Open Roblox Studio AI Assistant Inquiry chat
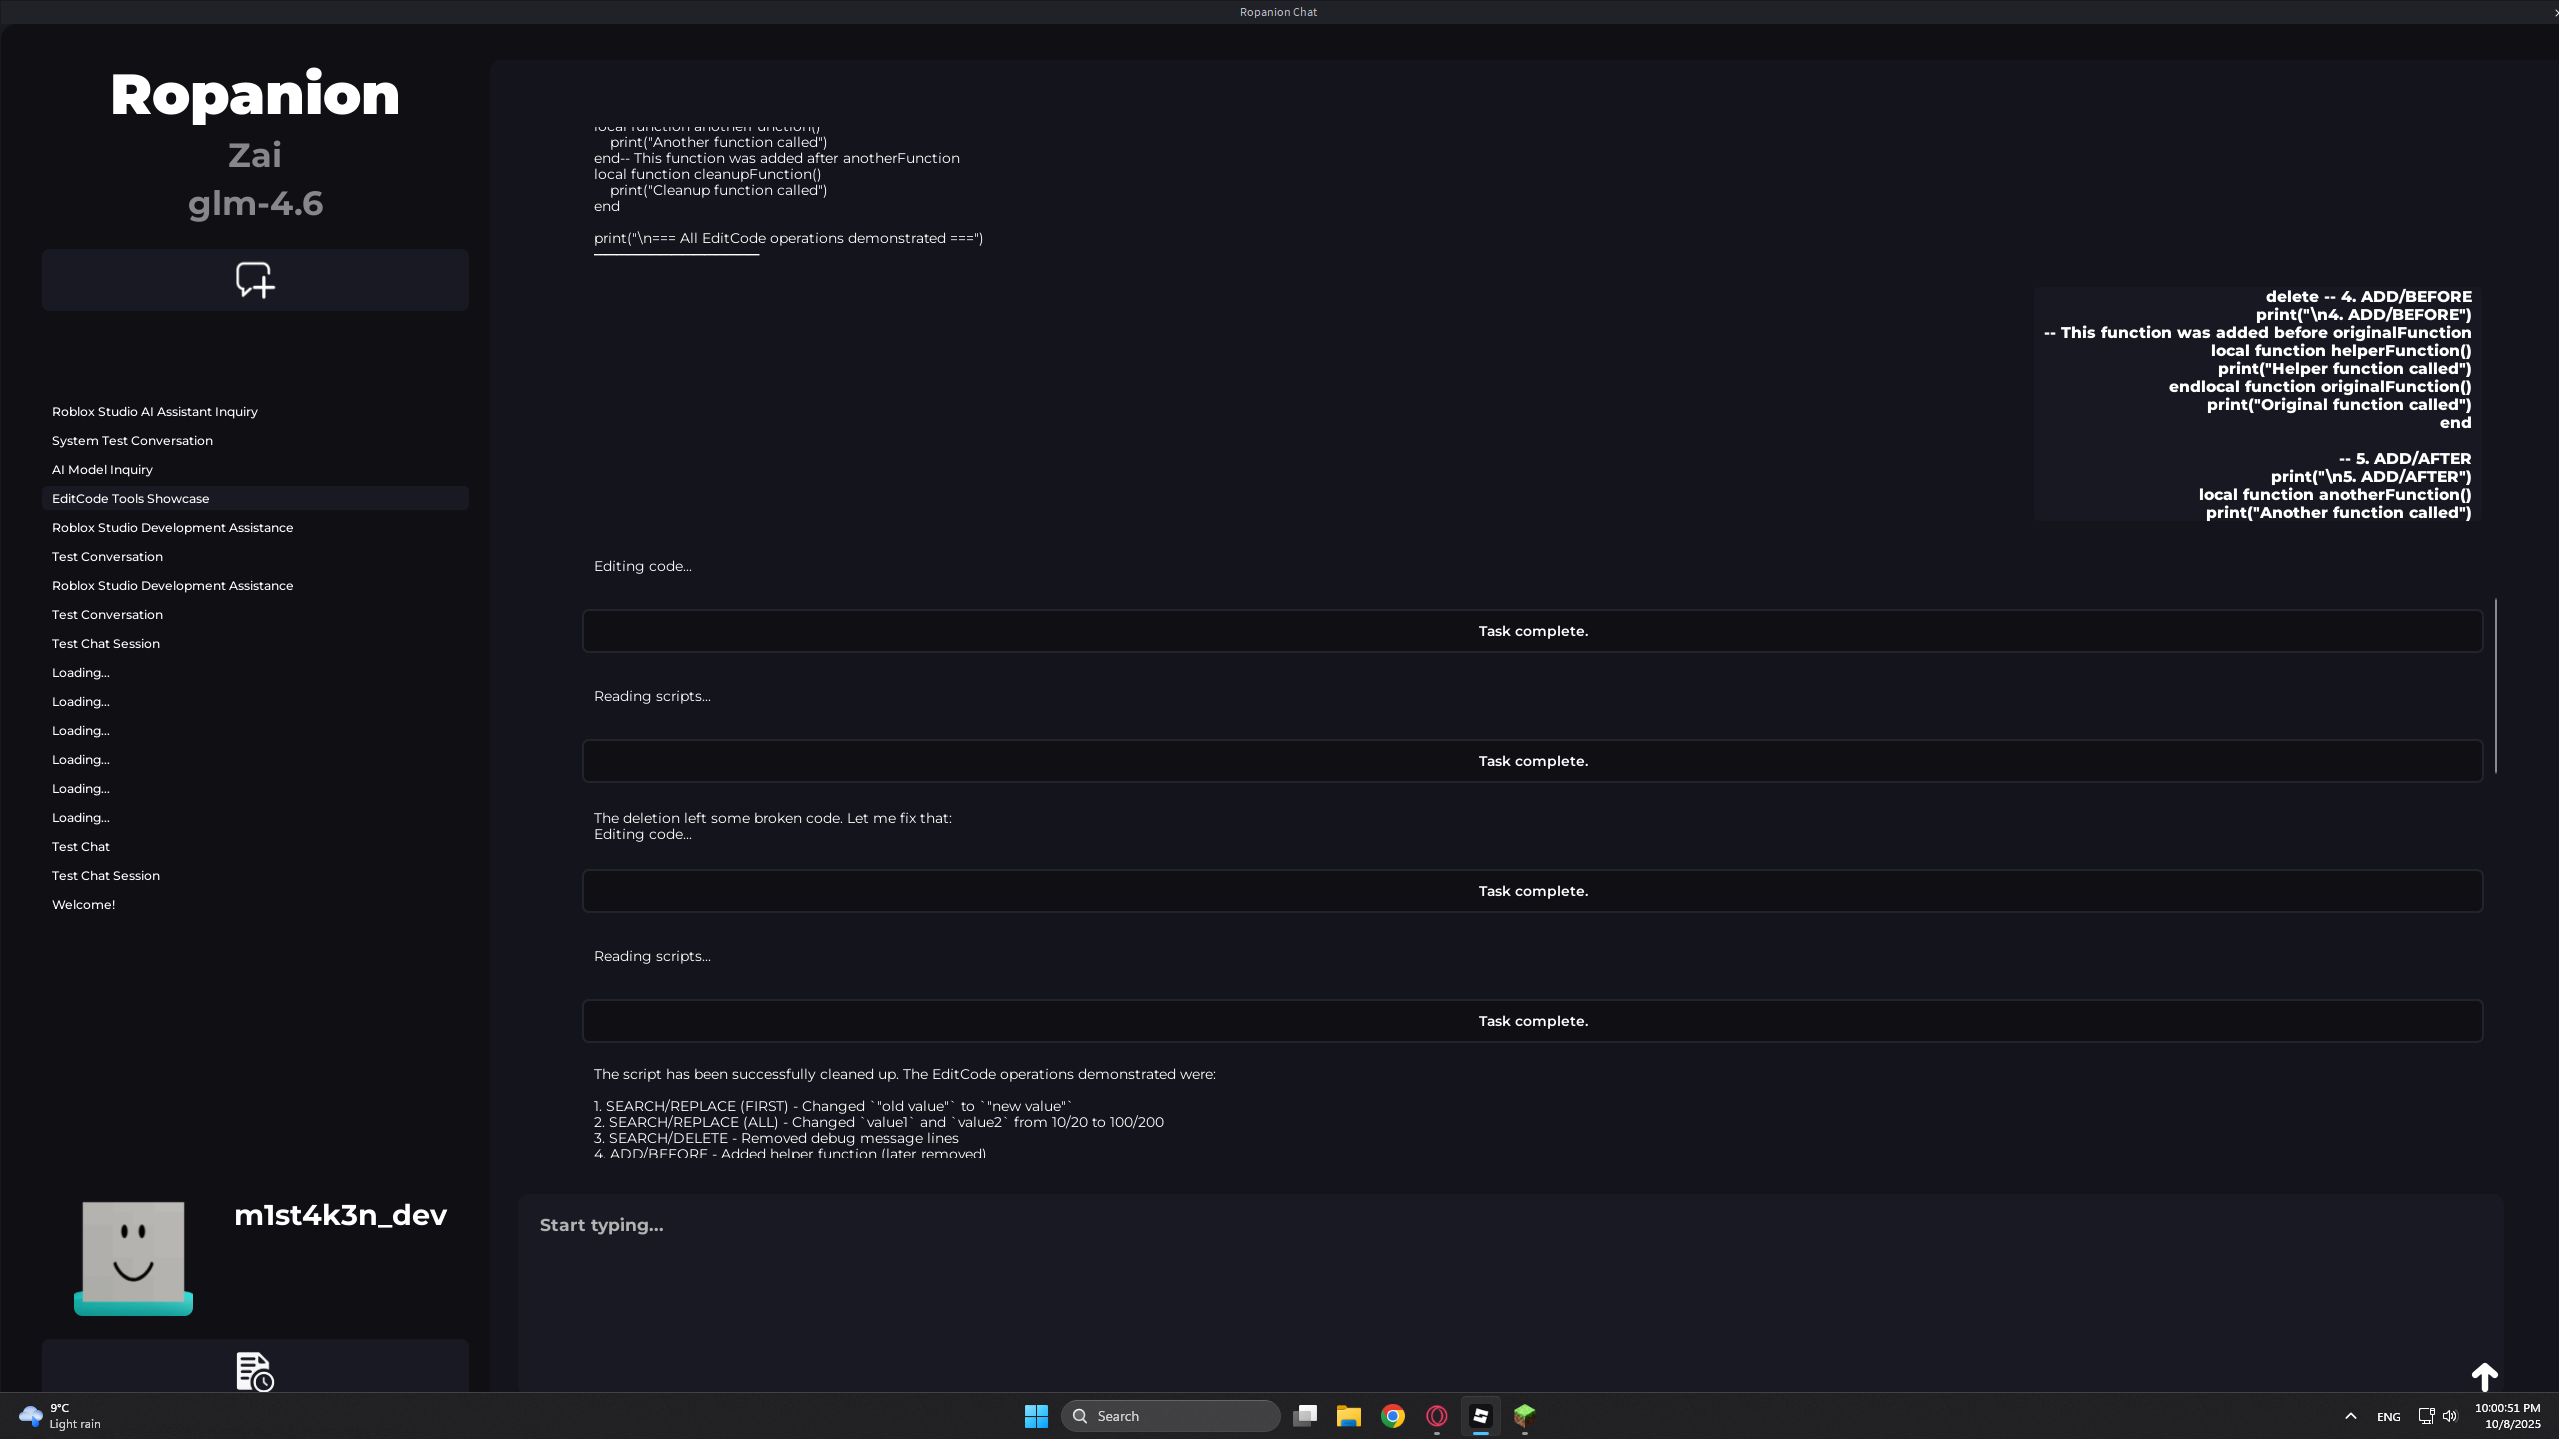Image resolution: width=2559 pixels, height=1439 pixels. click(155, 411)
